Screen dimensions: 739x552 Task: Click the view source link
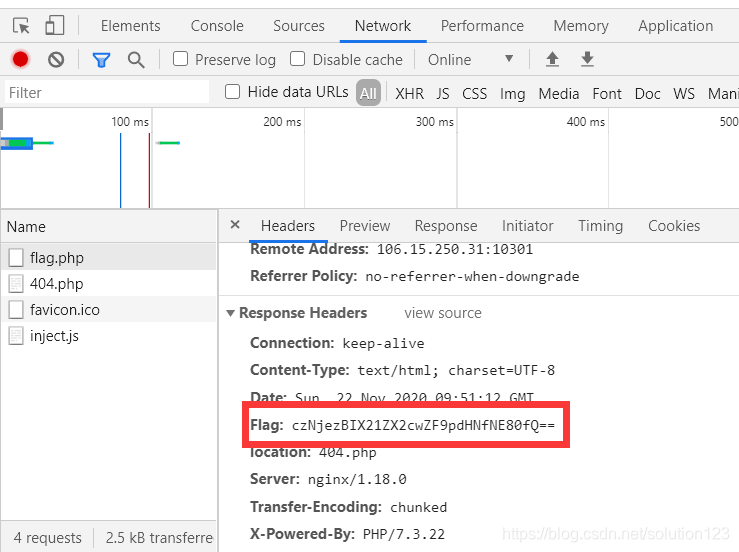pyautogui.click(x=443, y=313)
